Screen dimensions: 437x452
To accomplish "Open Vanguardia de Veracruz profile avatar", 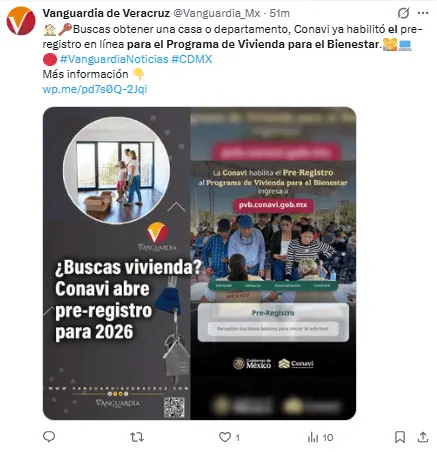I will pyautogui.click(x=21, y=21).
